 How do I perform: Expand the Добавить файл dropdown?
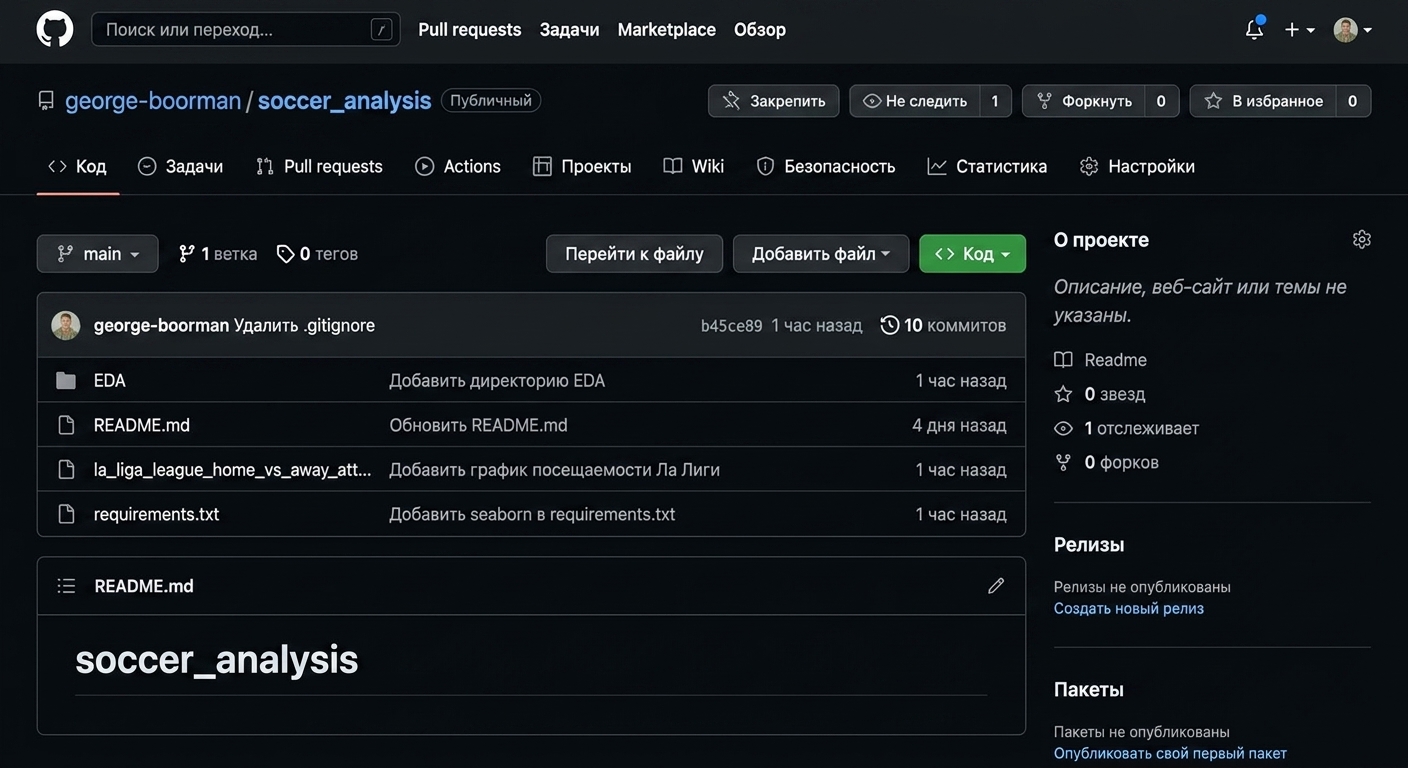pos(821,254)
